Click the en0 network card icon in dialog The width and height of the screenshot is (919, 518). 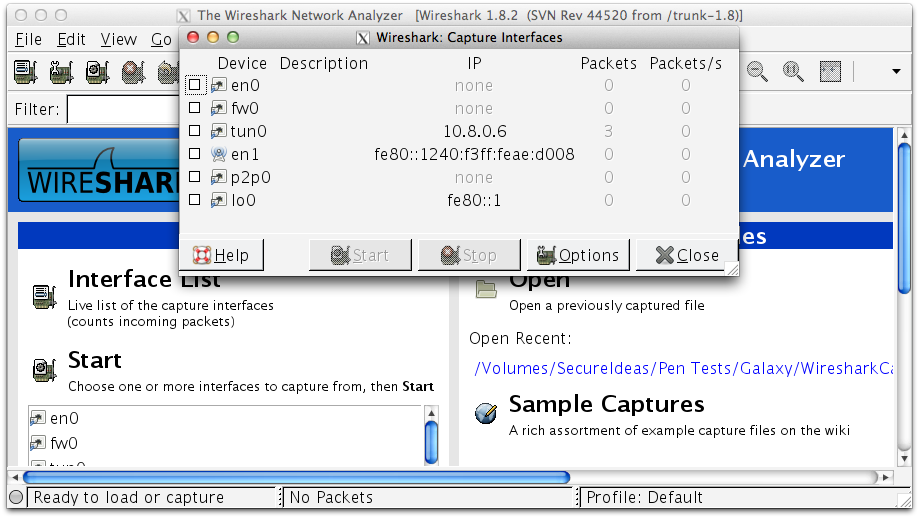pyautogui.click(x=219, y=86)
